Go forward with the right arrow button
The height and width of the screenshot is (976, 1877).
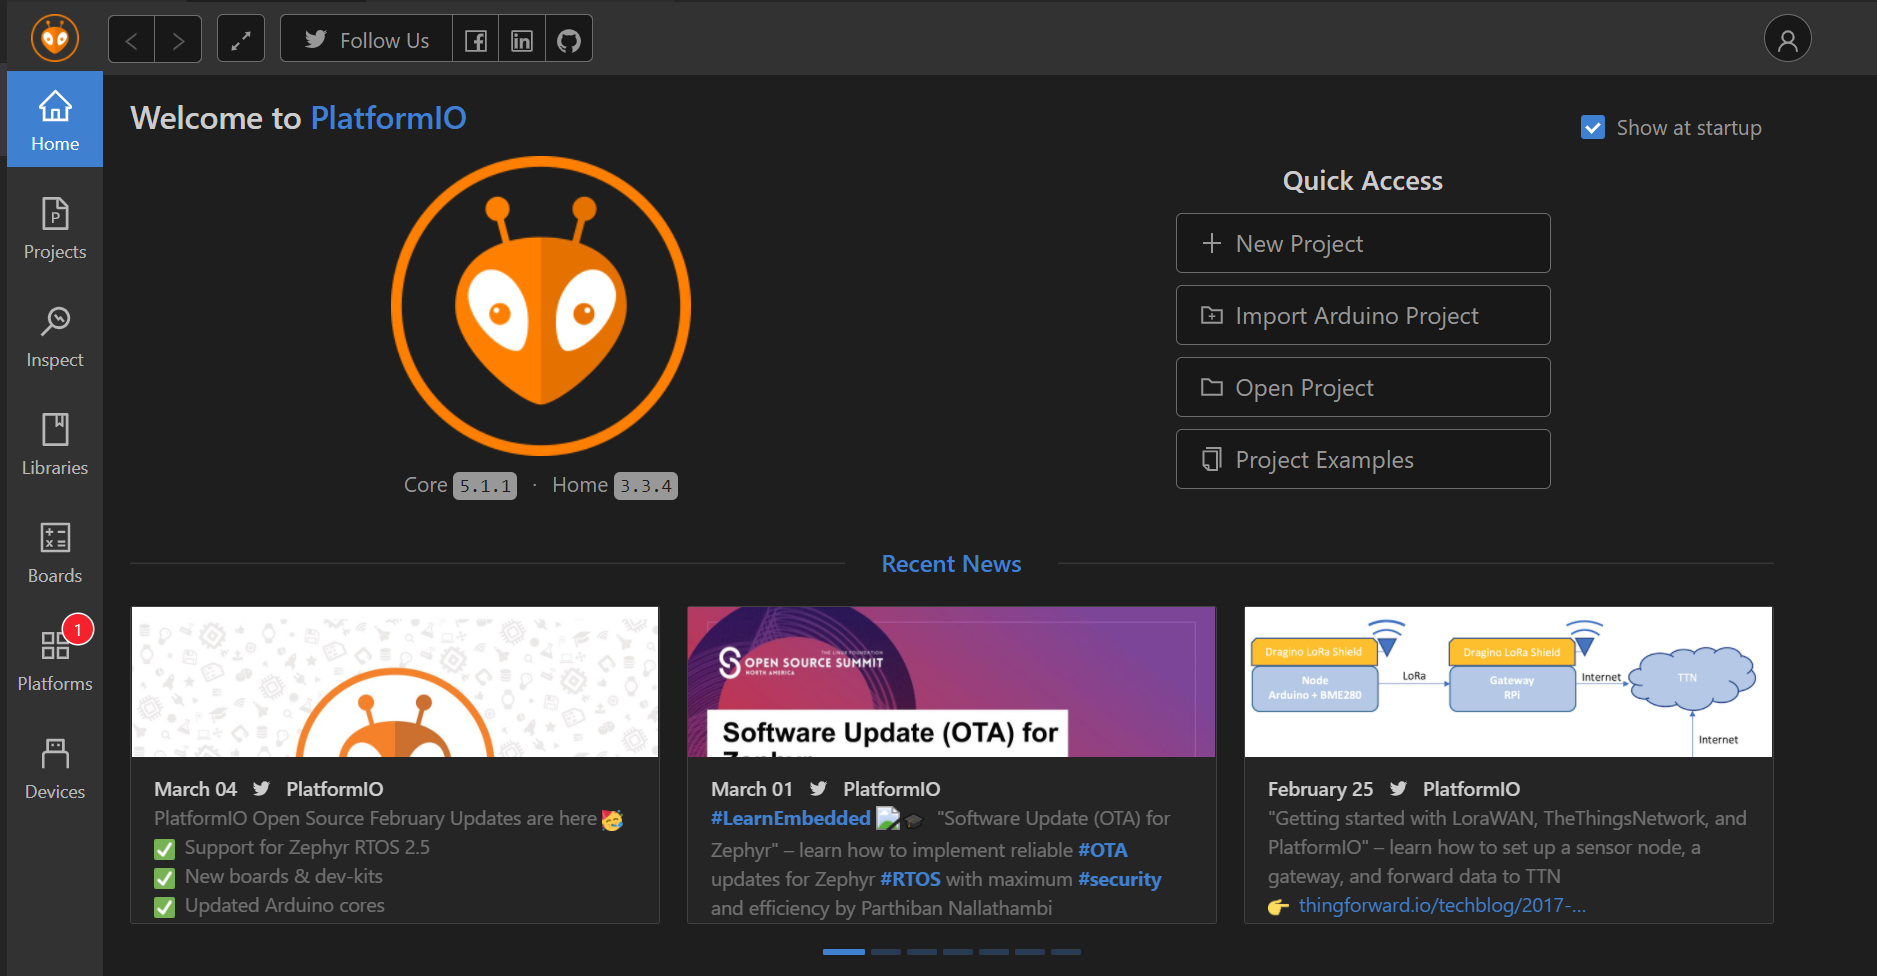click(x=178, y=40)
